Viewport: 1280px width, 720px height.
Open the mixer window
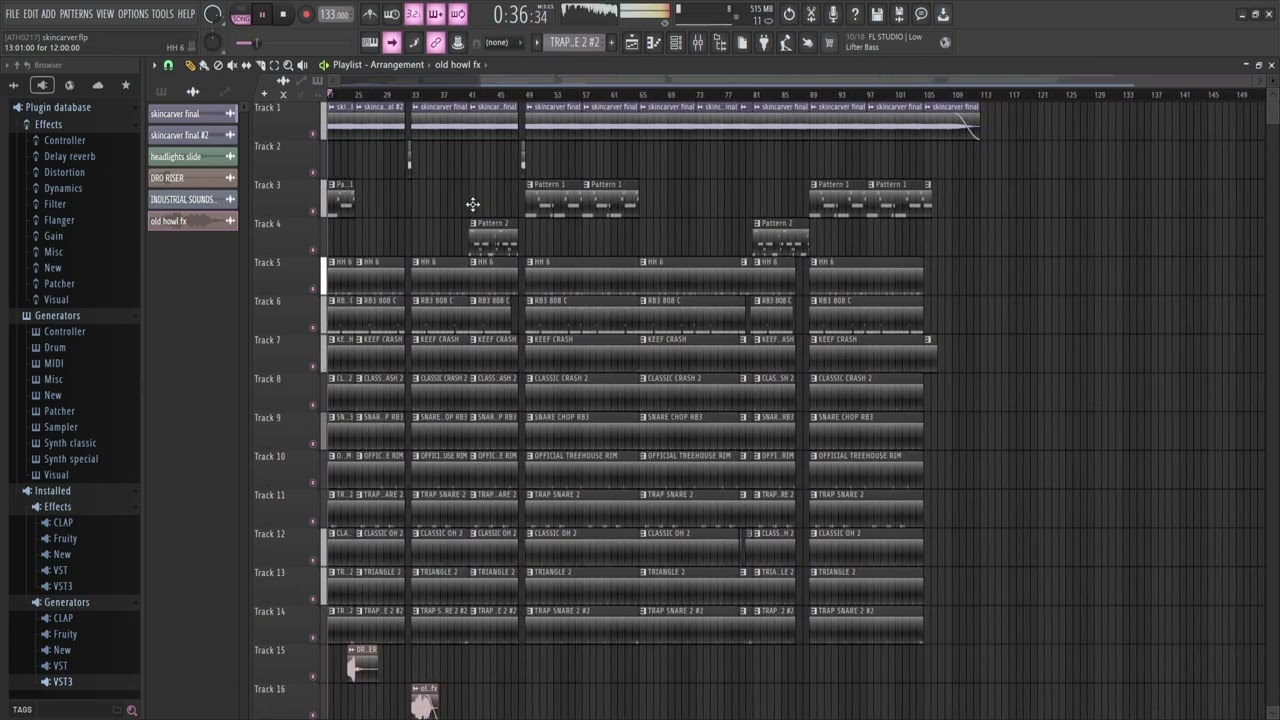[697, 43]
